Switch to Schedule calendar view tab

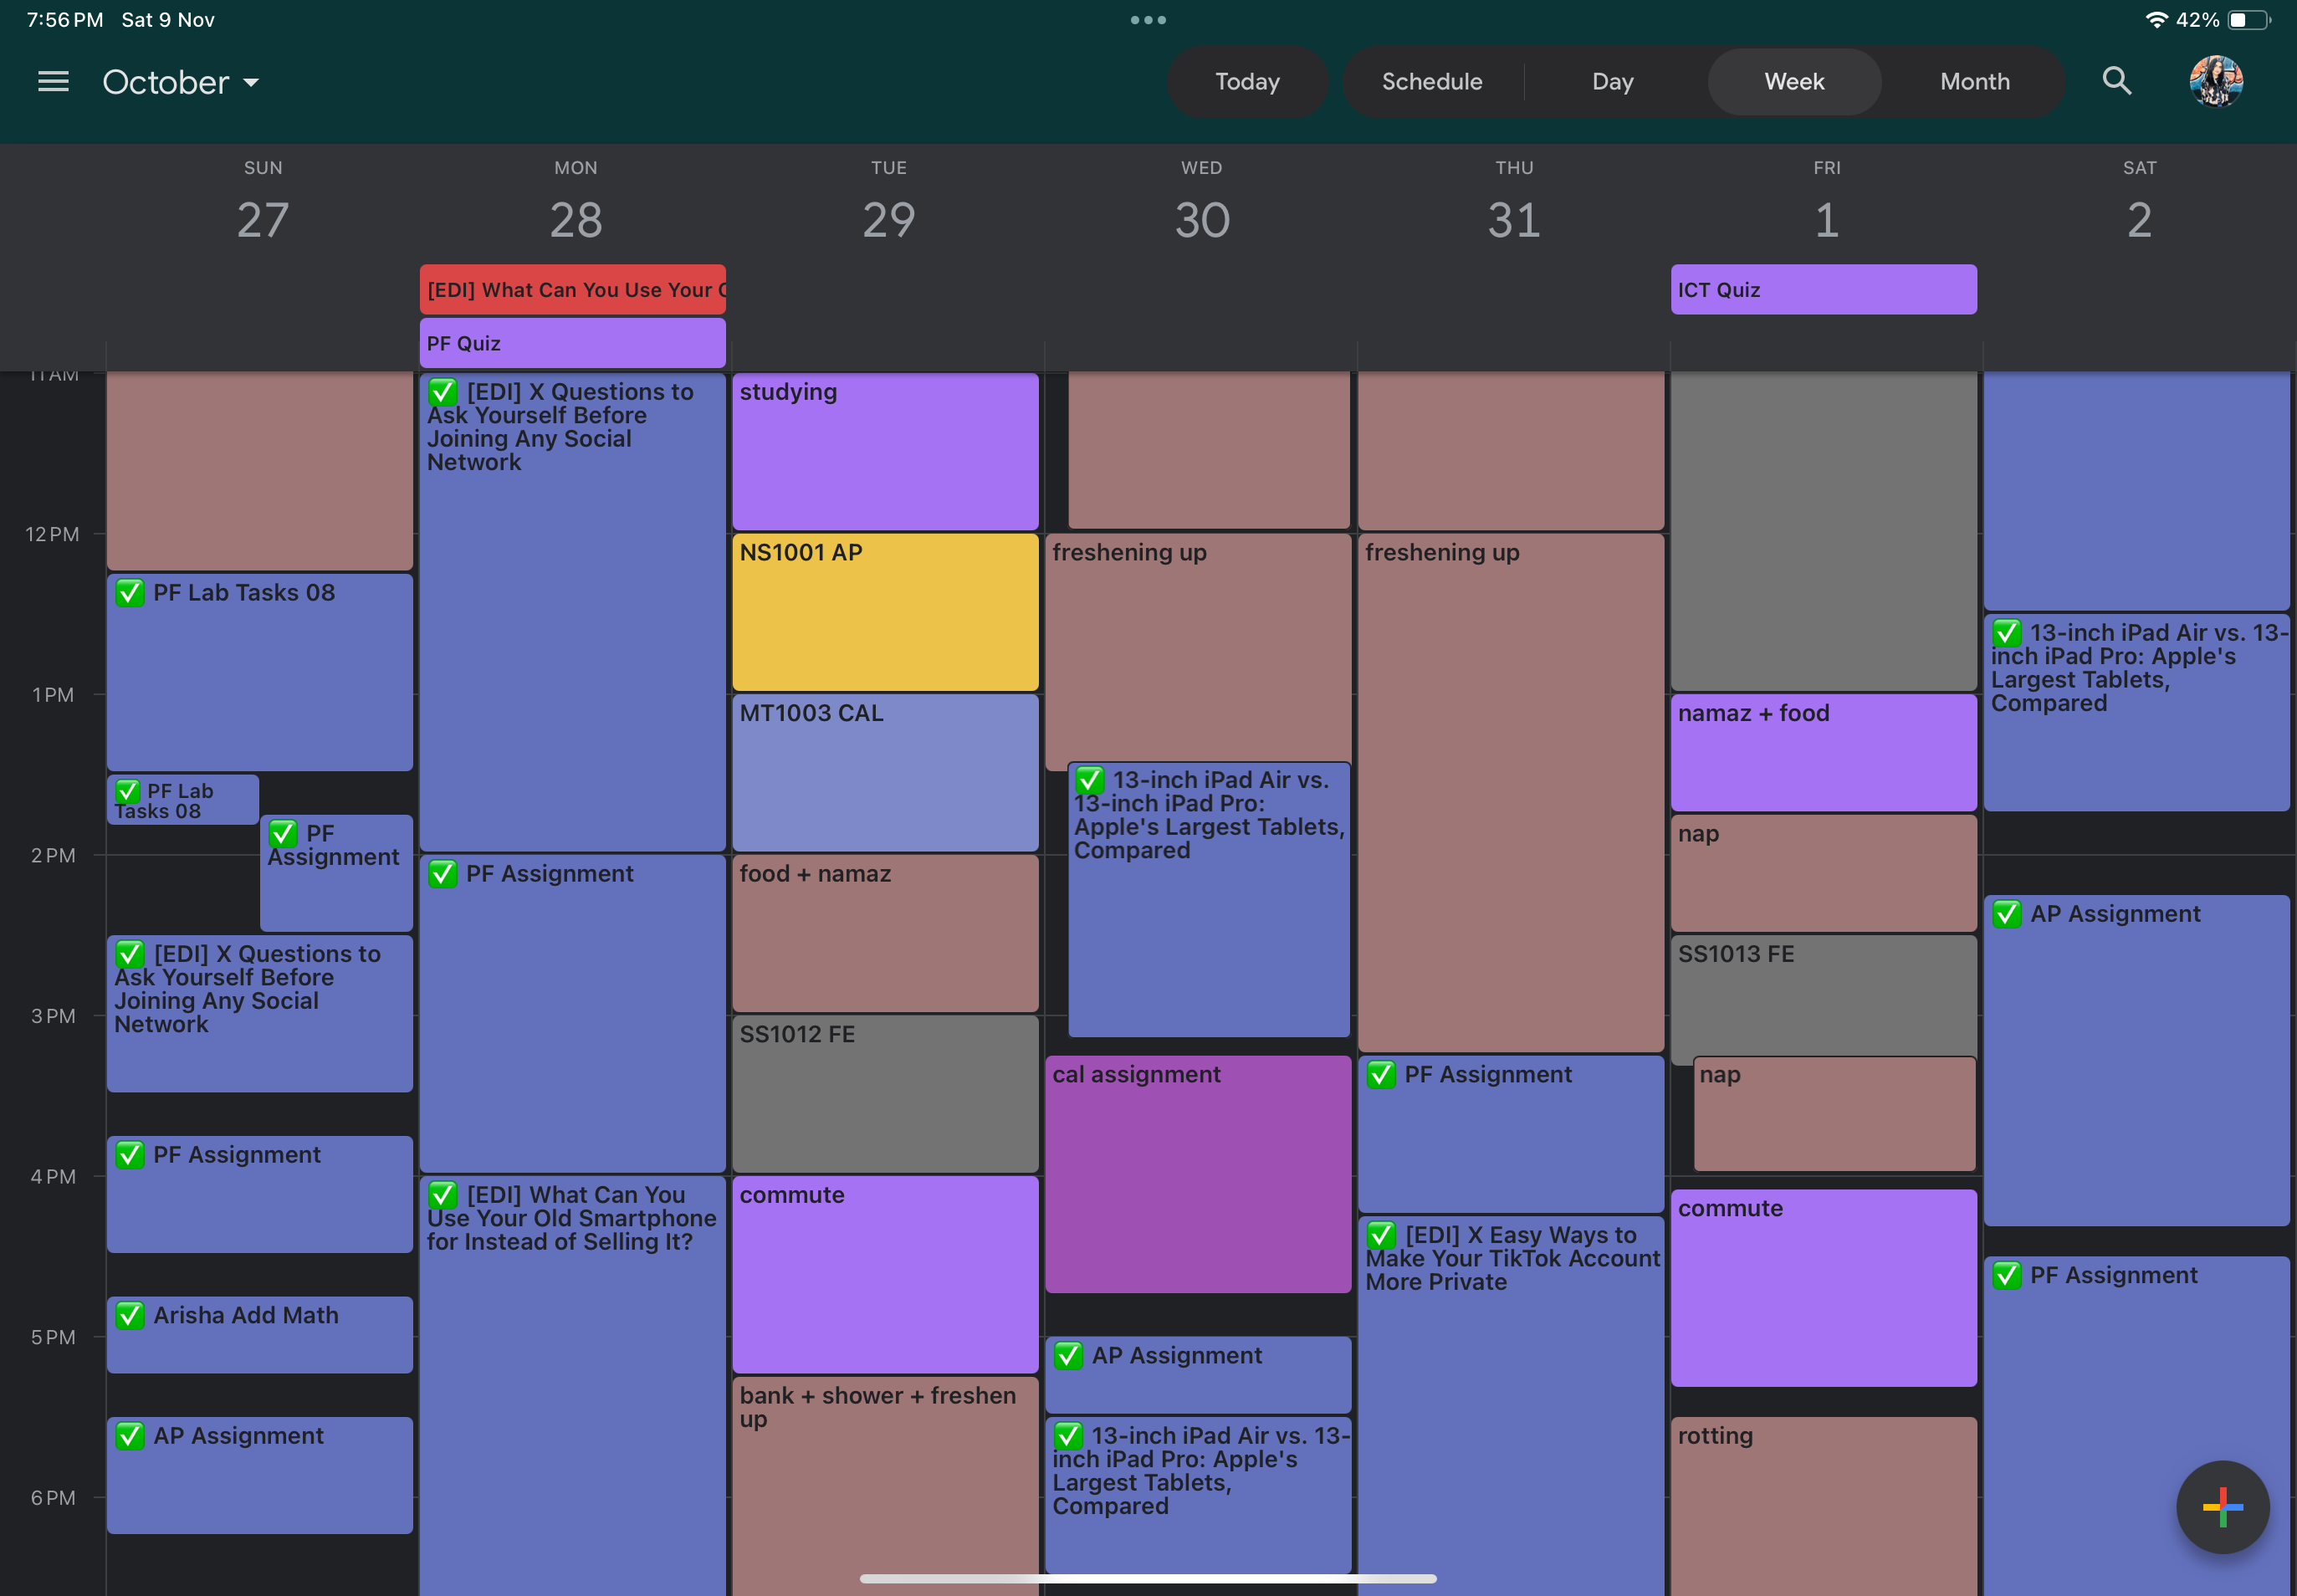tap(1431, 82)
